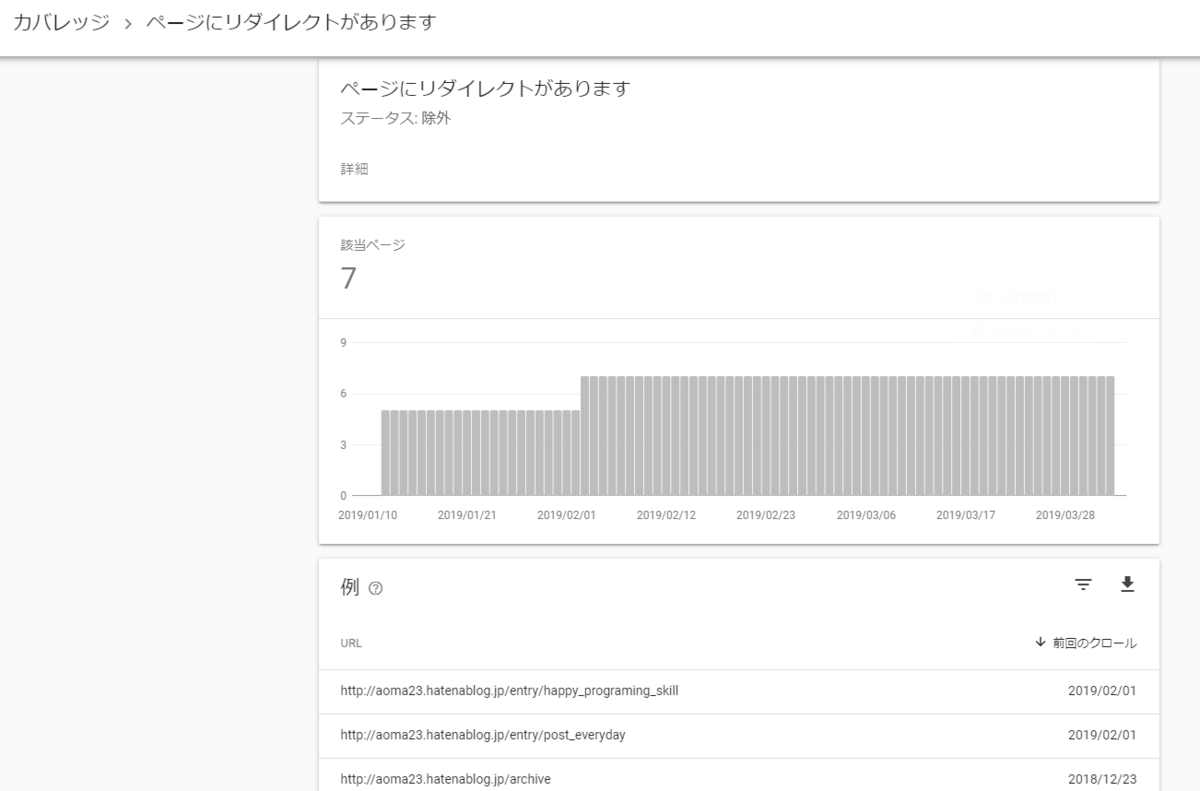Click 2019/02/12 axis label
The height and width of the screenshot is (791, 1200).
[x=665, y=516]
